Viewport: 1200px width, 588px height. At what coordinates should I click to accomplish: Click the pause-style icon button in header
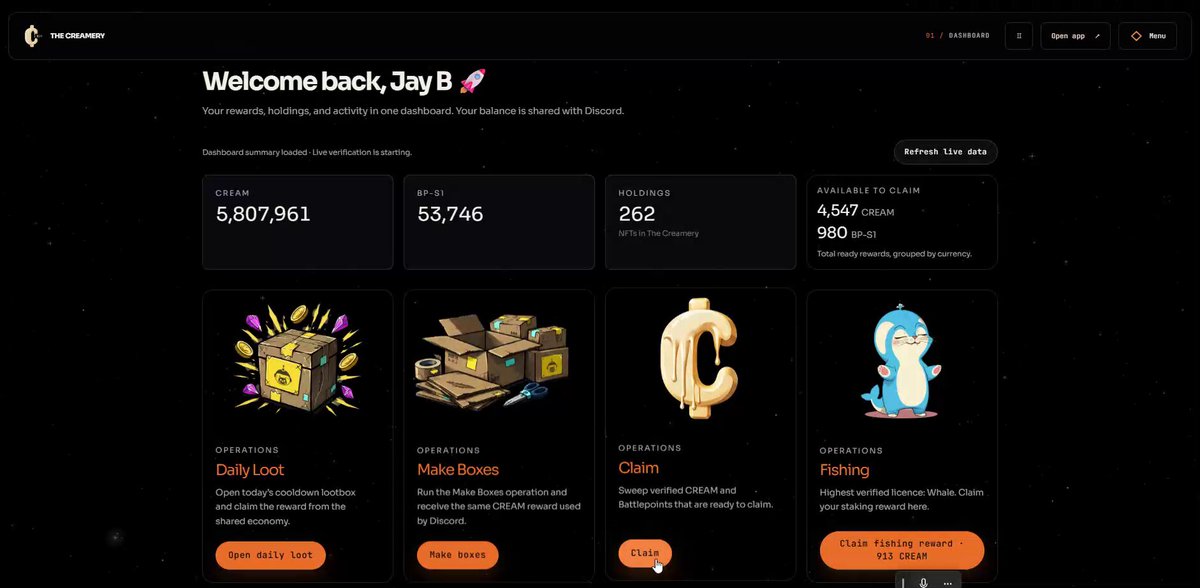[1019, 36]
